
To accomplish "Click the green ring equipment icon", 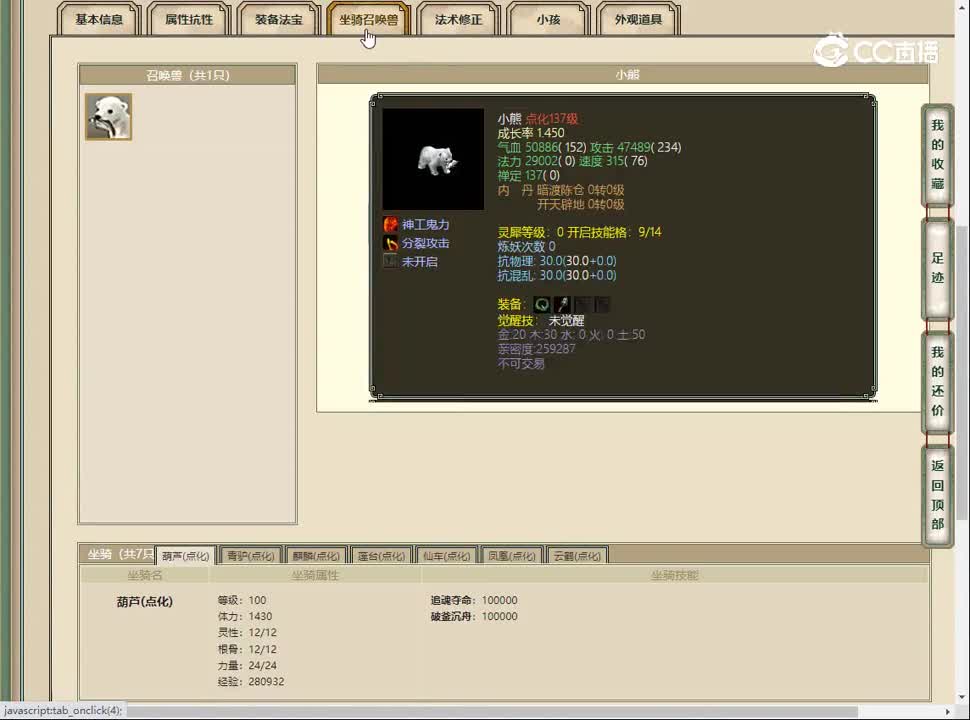I will pos(541,304).
